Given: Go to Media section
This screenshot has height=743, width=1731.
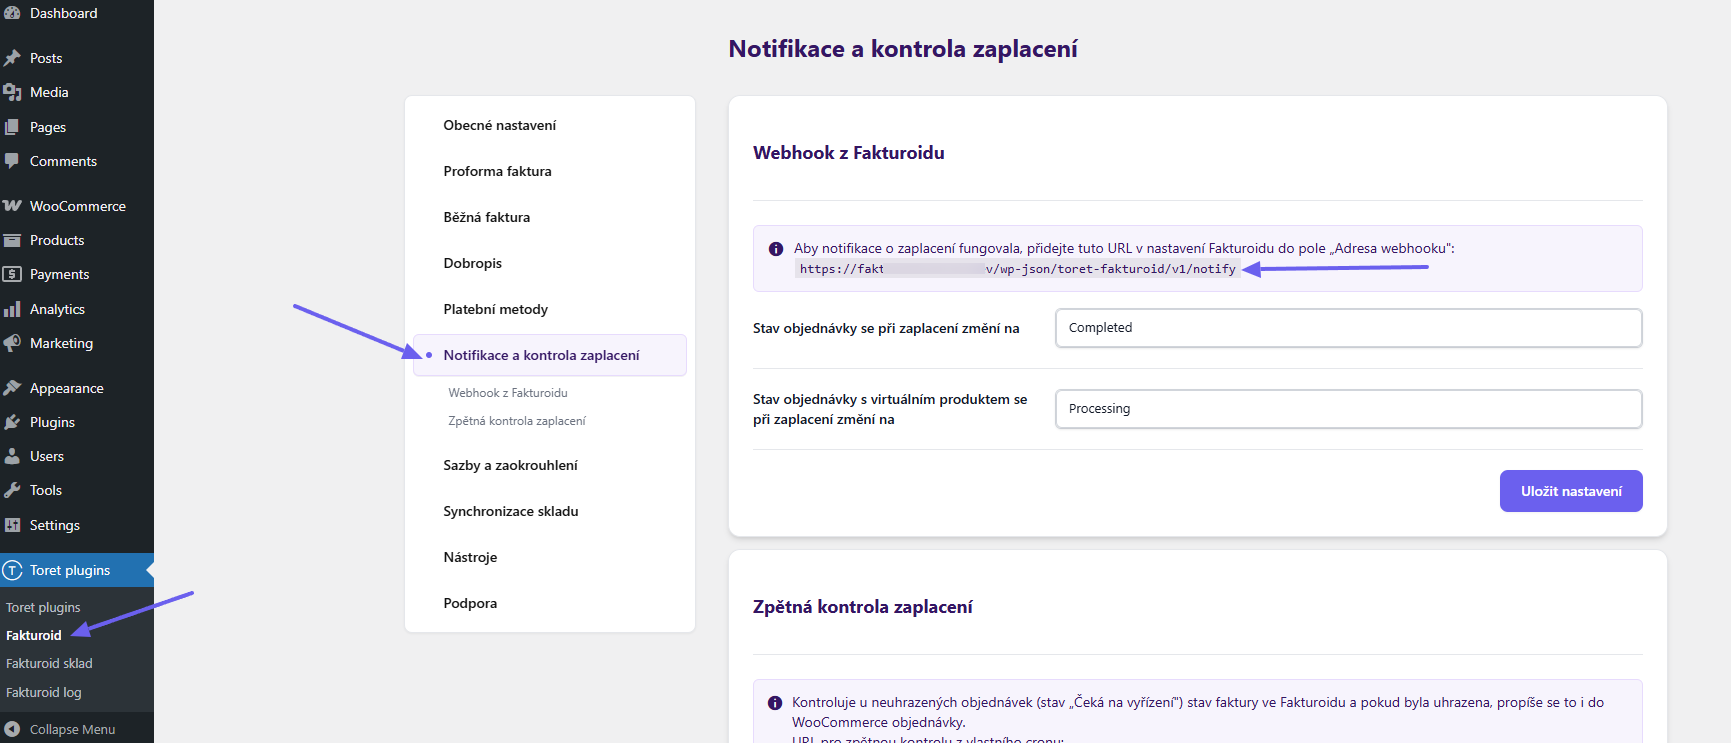Looking at the screenshot, I should point(77,92).
